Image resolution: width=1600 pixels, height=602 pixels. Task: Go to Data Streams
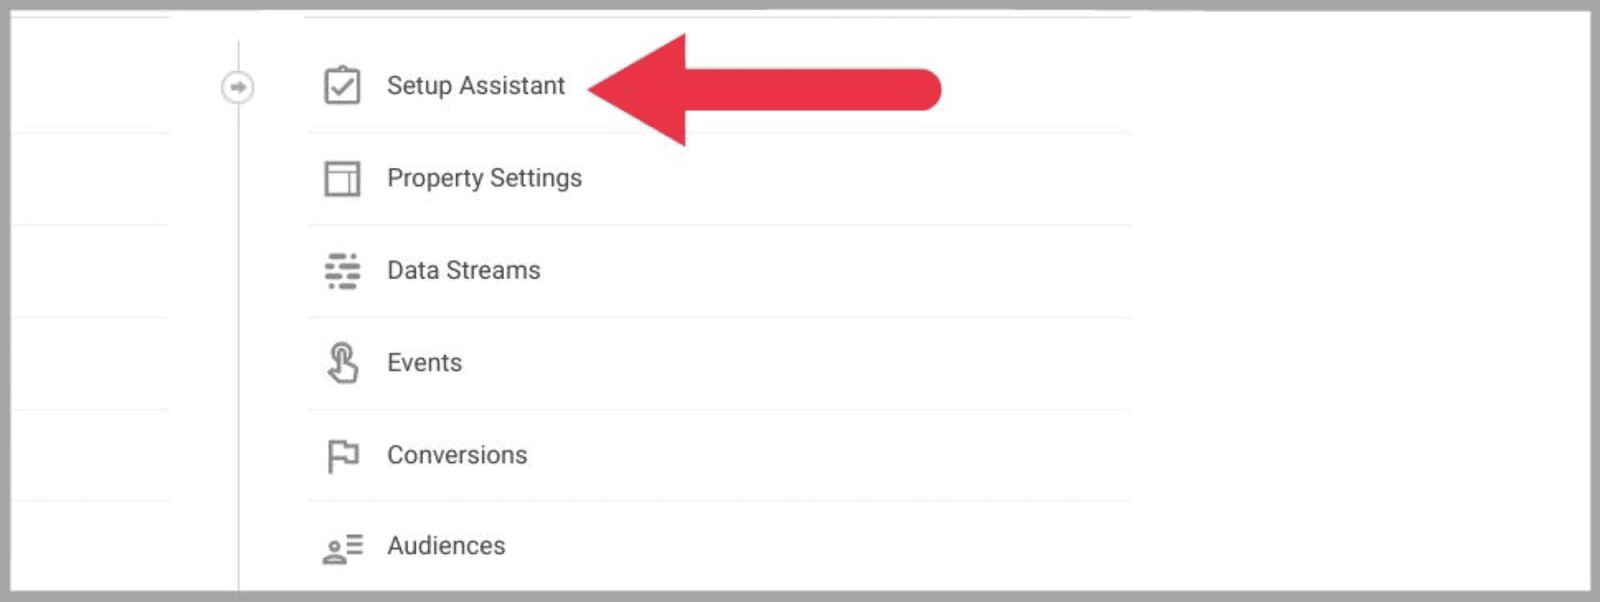(463, 270)
